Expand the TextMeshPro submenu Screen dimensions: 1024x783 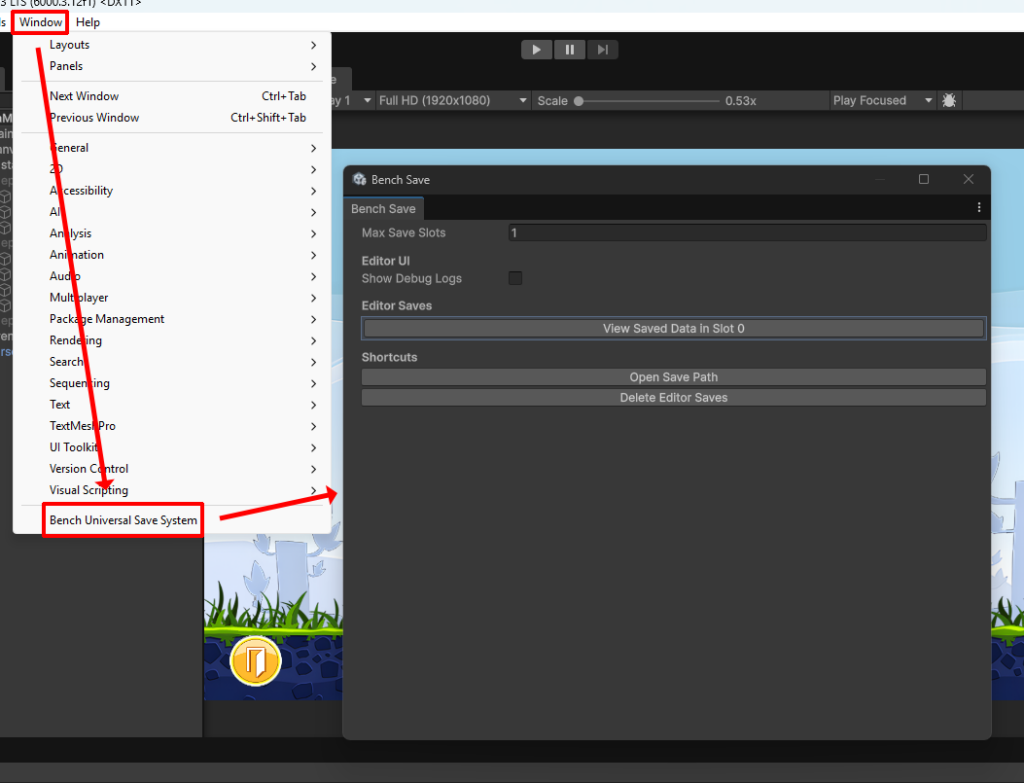pyautogui.click(x=172, y=426)
